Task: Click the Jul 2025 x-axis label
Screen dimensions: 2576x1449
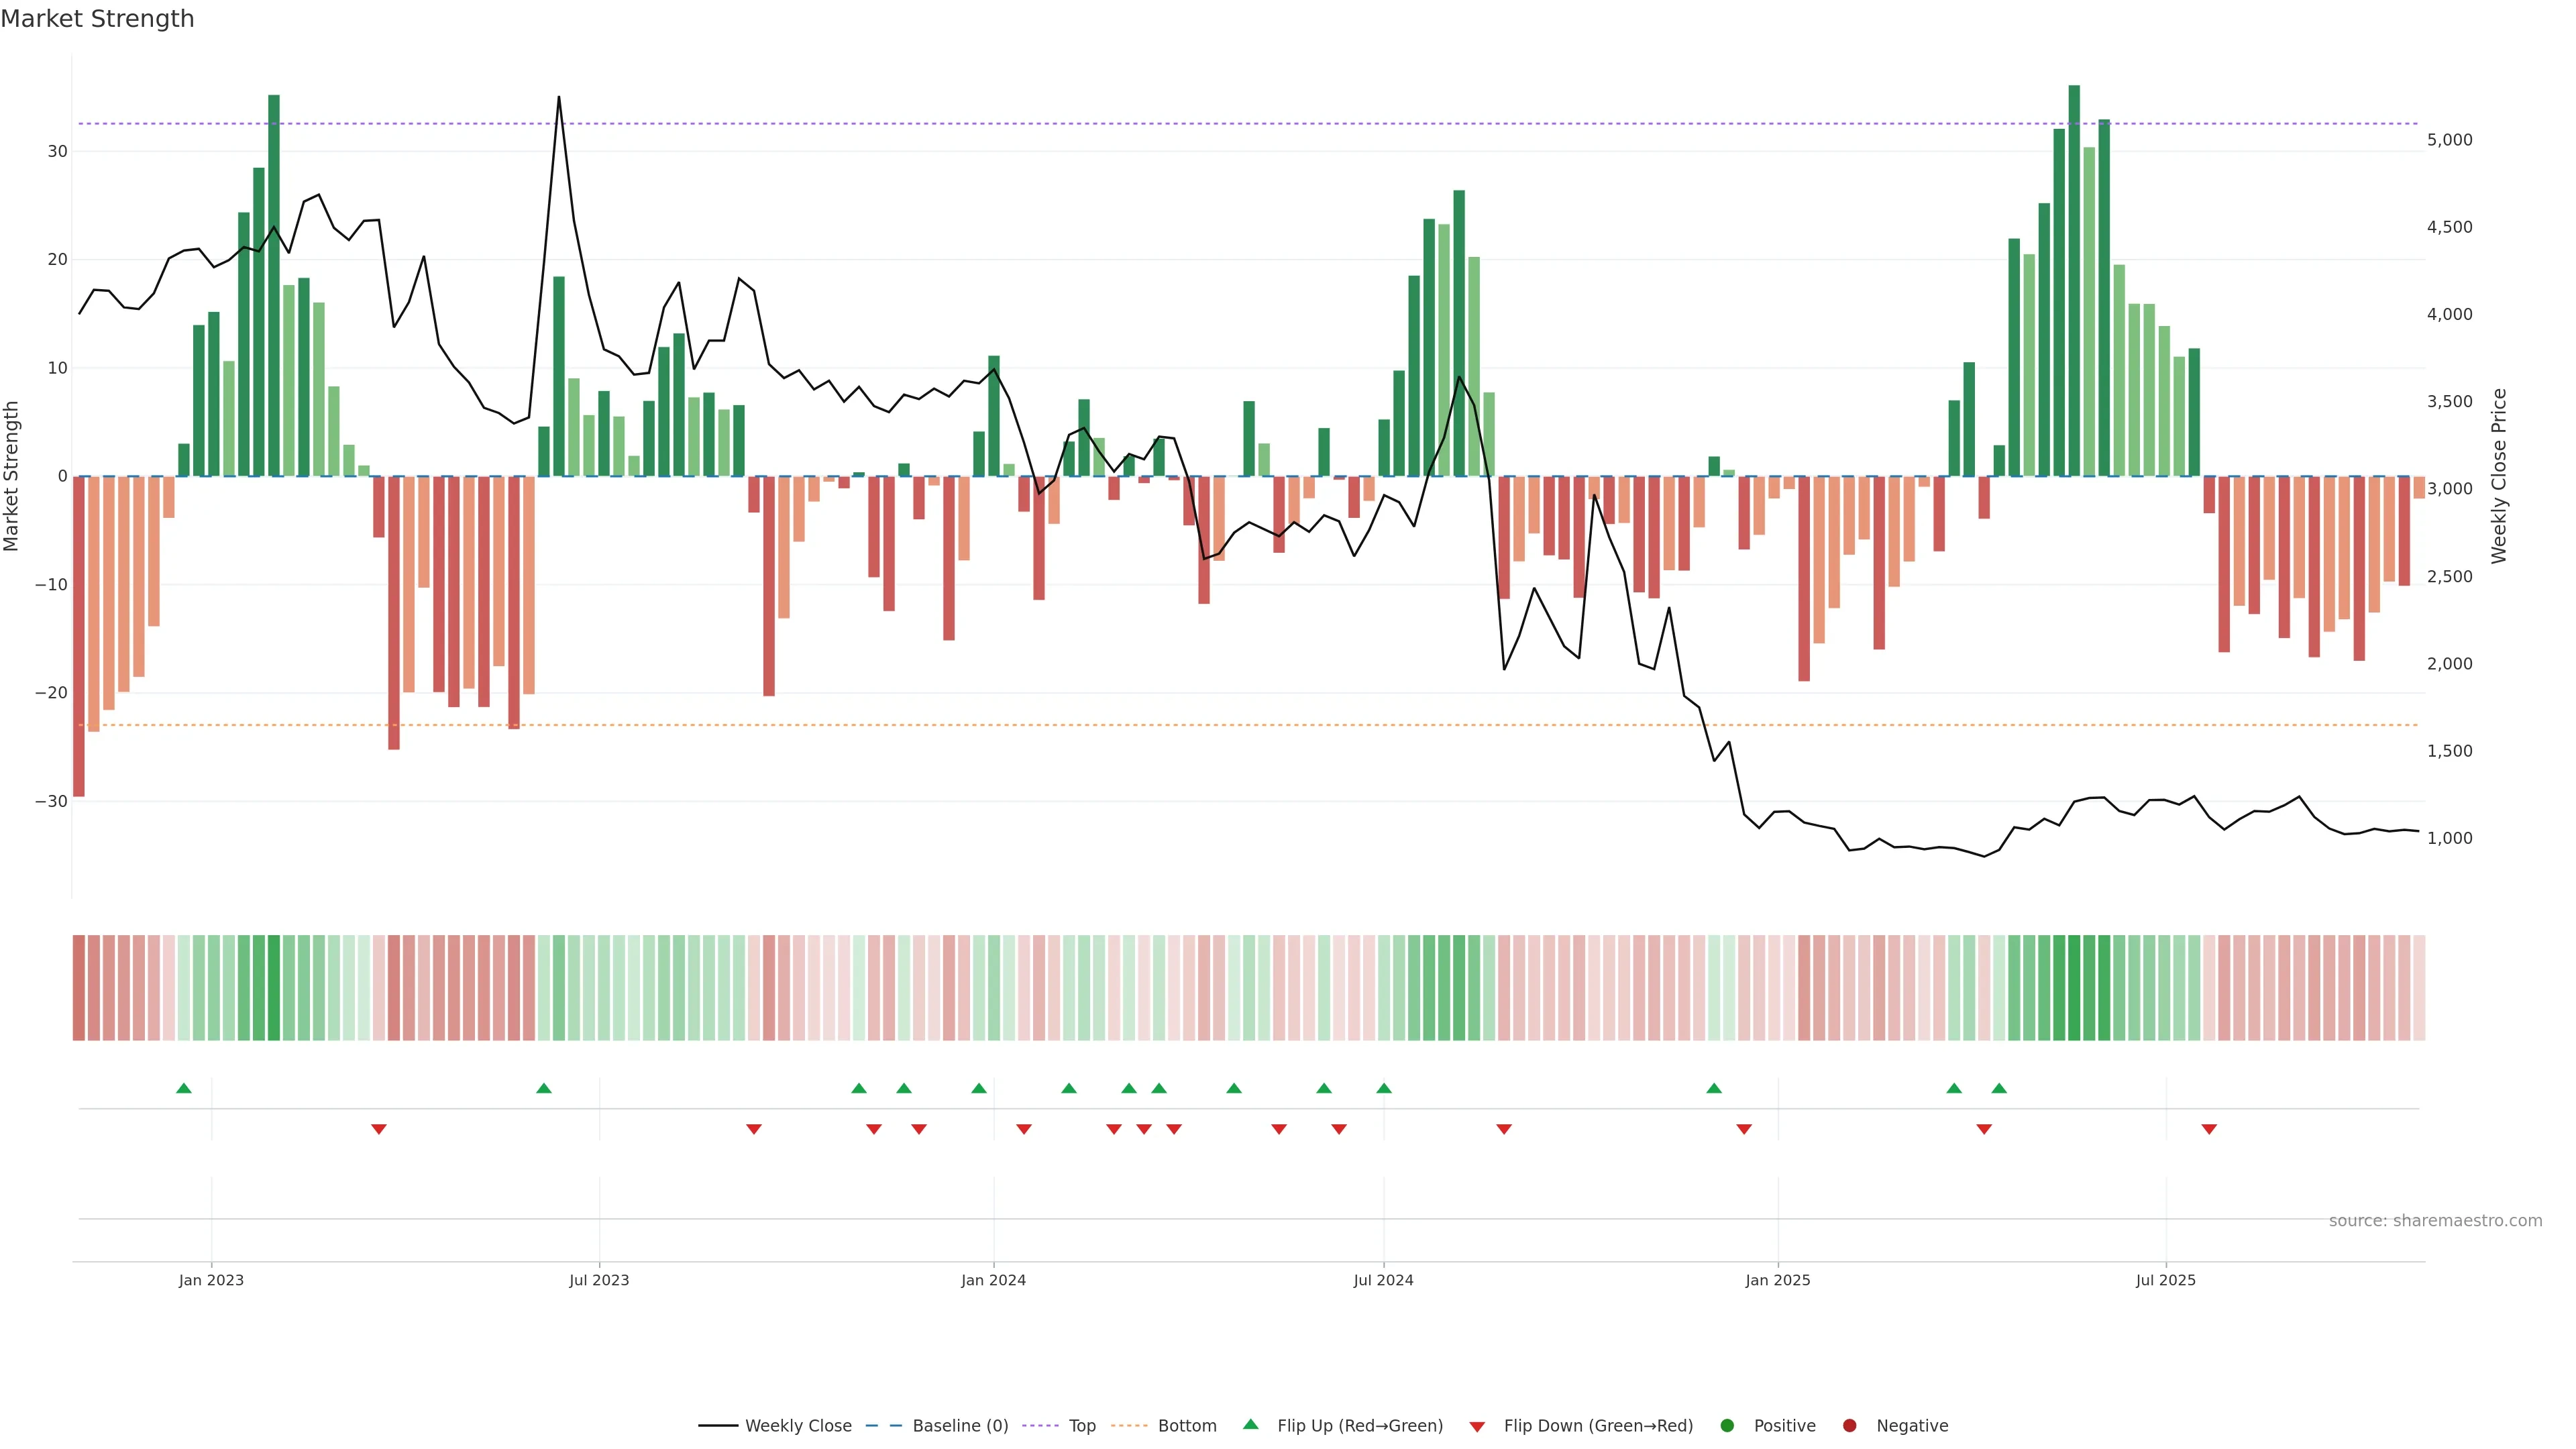Action: [2165, 1280]
